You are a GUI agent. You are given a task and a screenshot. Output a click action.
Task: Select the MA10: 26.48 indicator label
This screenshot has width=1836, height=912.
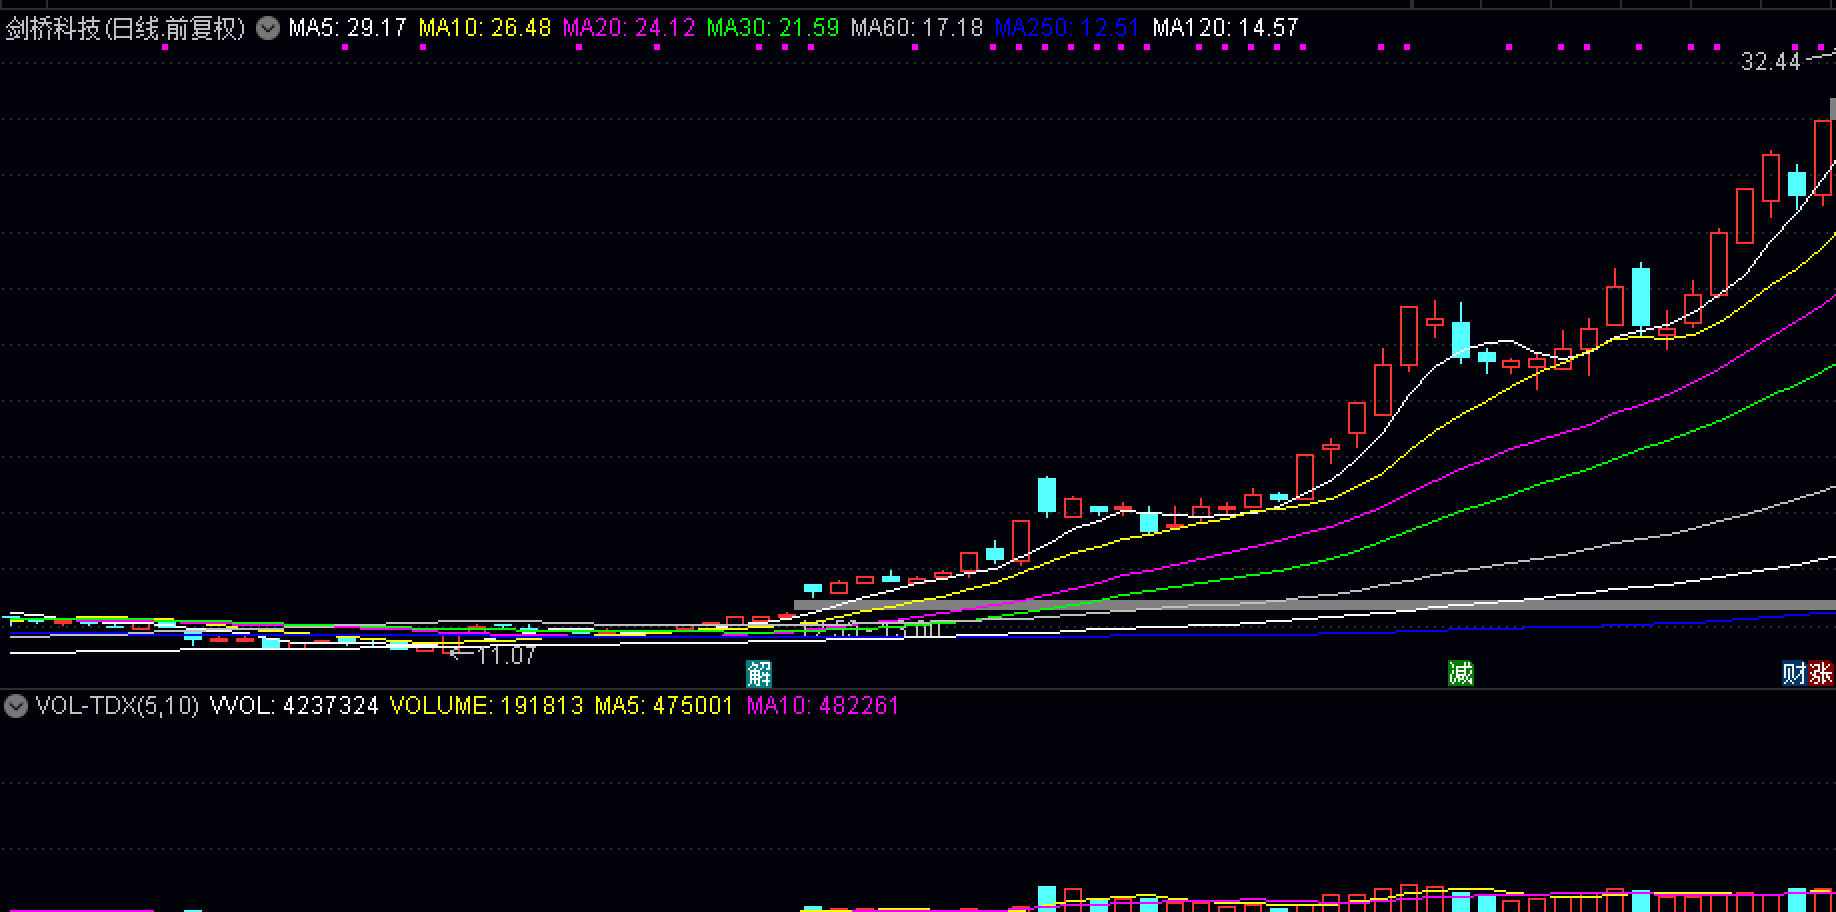coord(484,28)
